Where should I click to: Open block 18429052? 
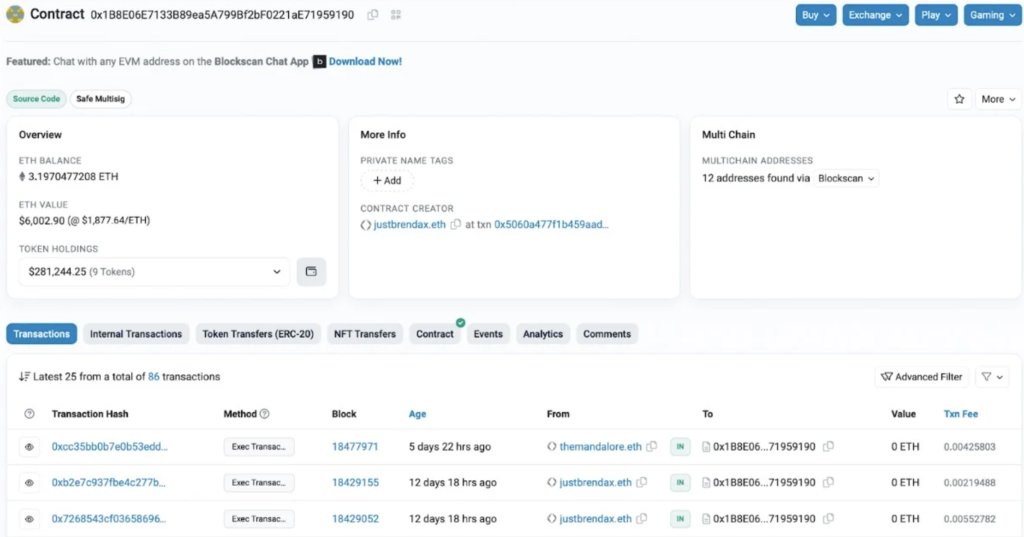tap(355, 519)
